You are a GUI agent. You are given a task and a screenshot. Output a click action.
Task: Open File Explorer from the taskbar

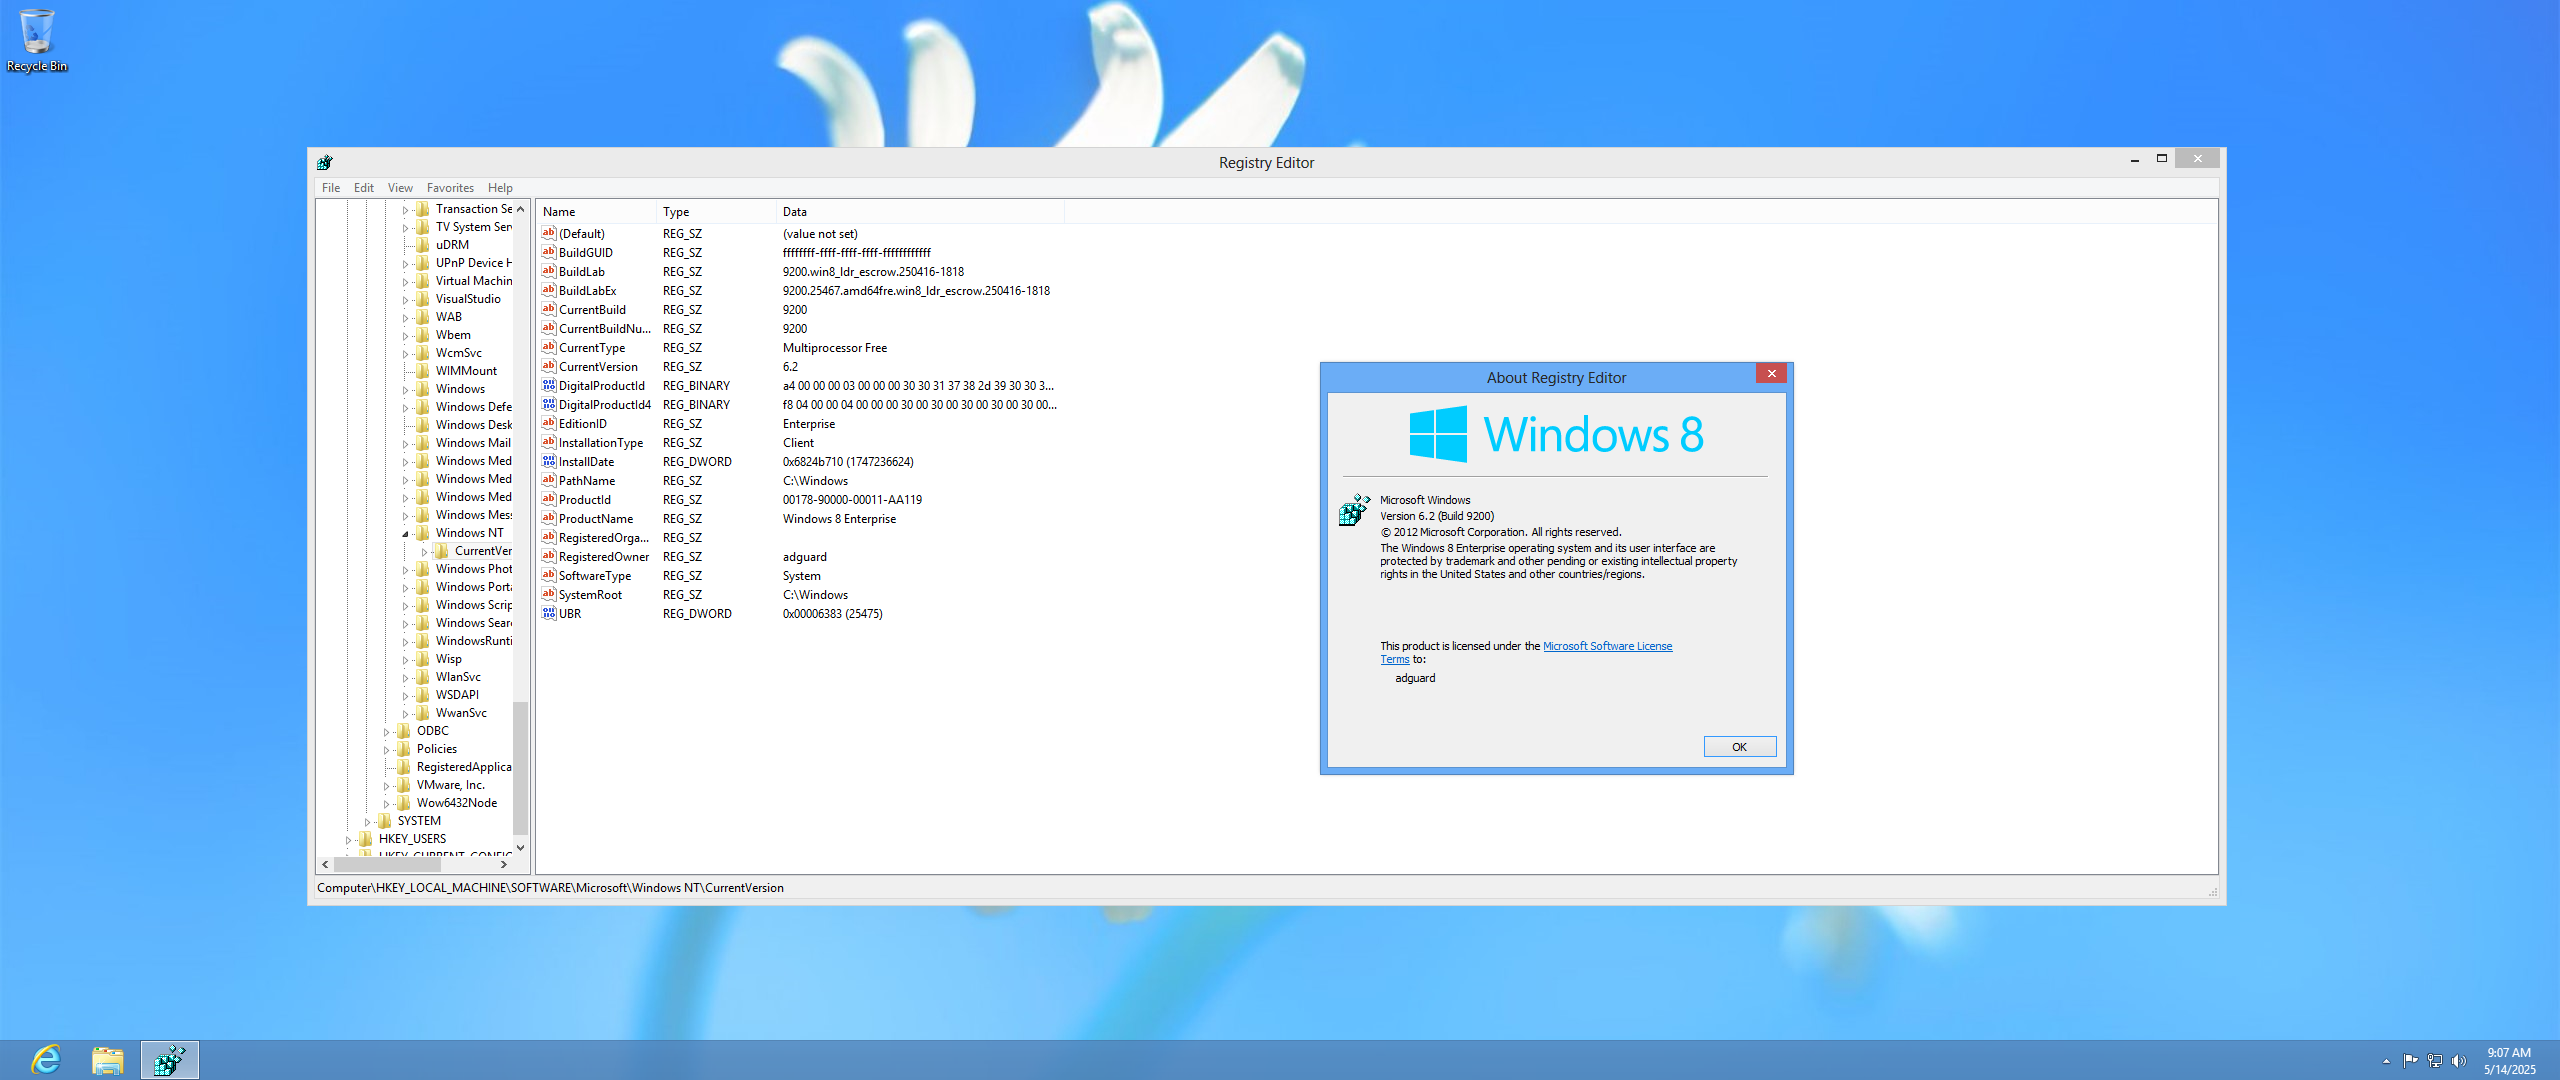[x=107, y=1059]
